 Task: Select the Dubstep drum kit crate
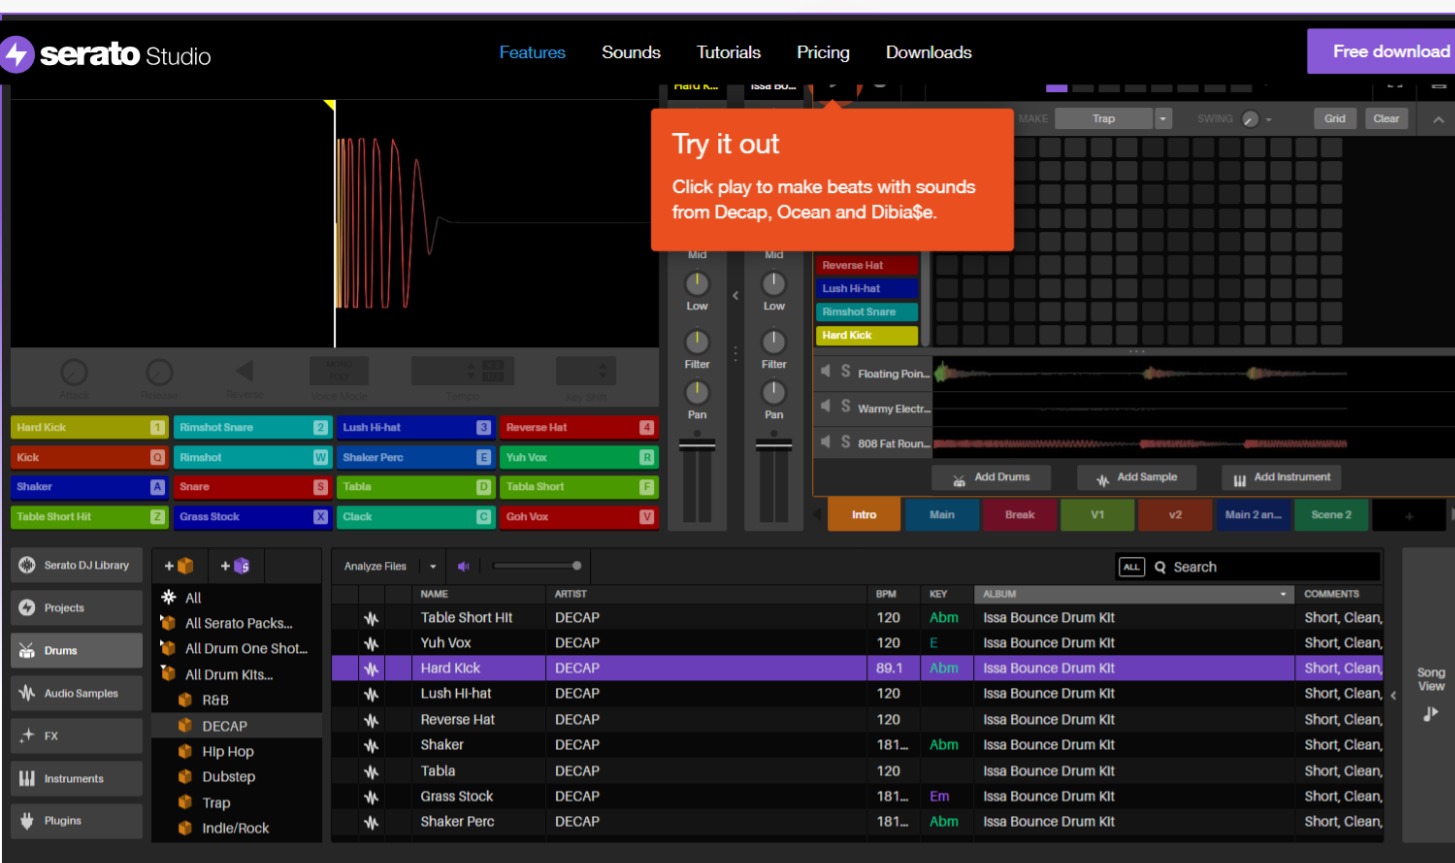point(228,777)
